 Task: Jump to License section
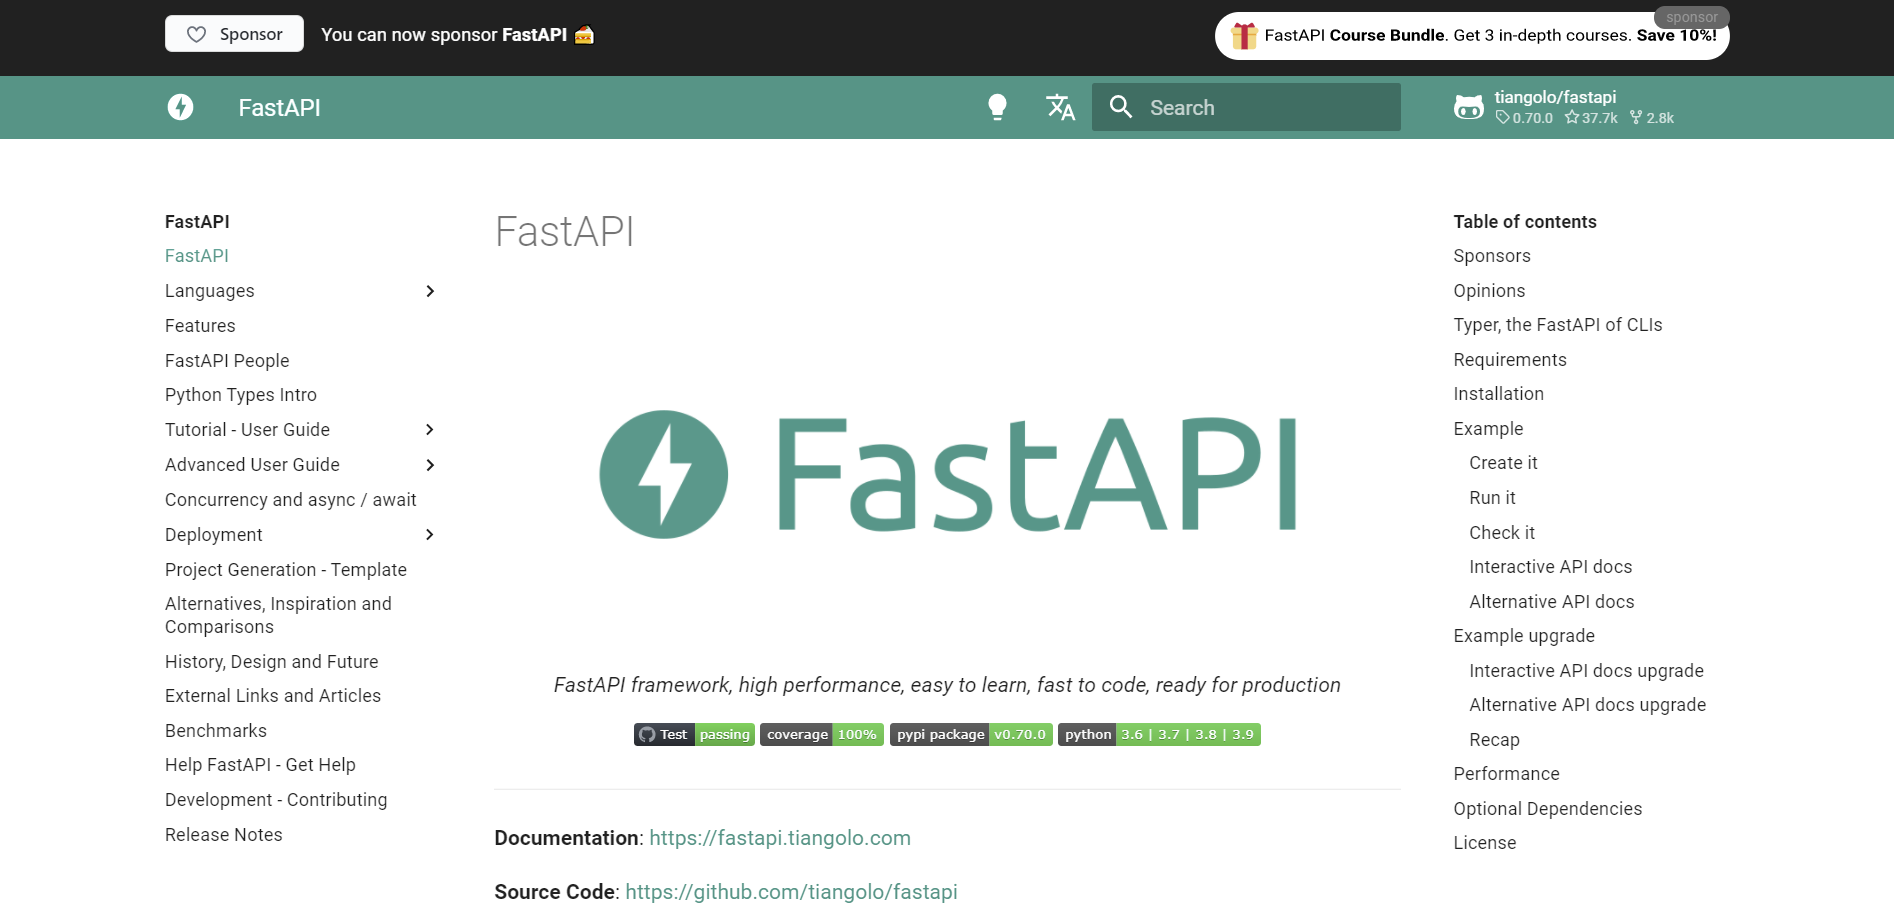pyautogui.click(x=1484, y=843)
